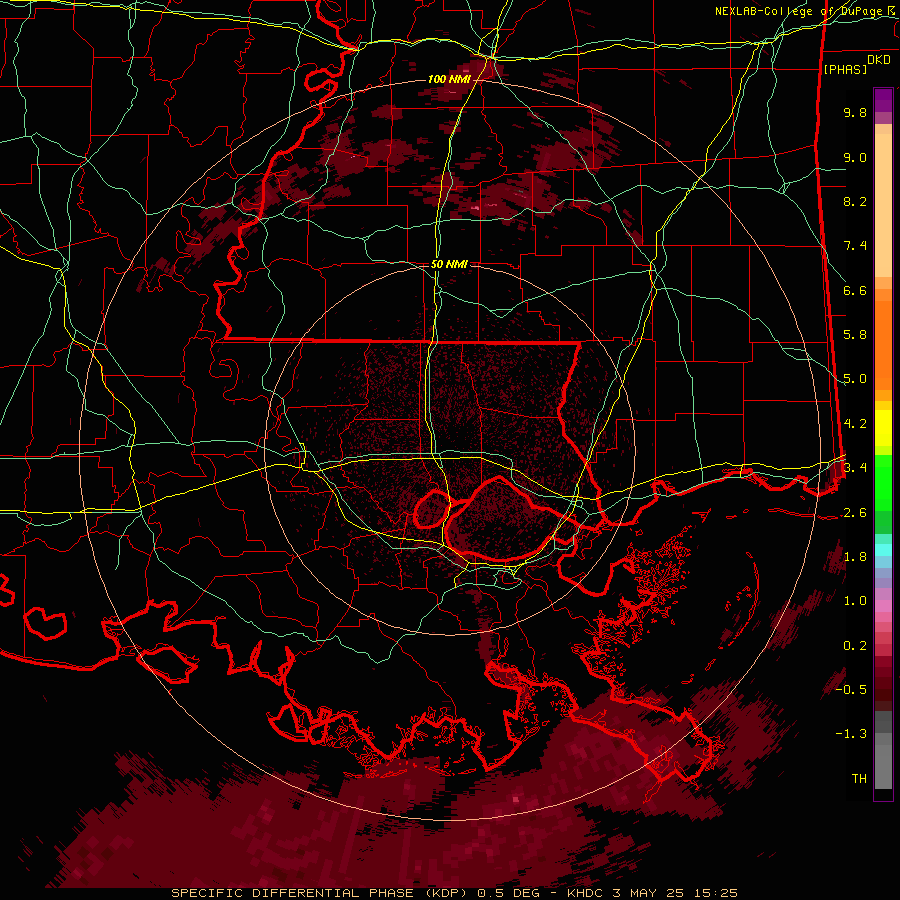Pick the peach segment of the color bar
Image resolution: width=900 pixels, height=900 pixels.
point(883,205)
